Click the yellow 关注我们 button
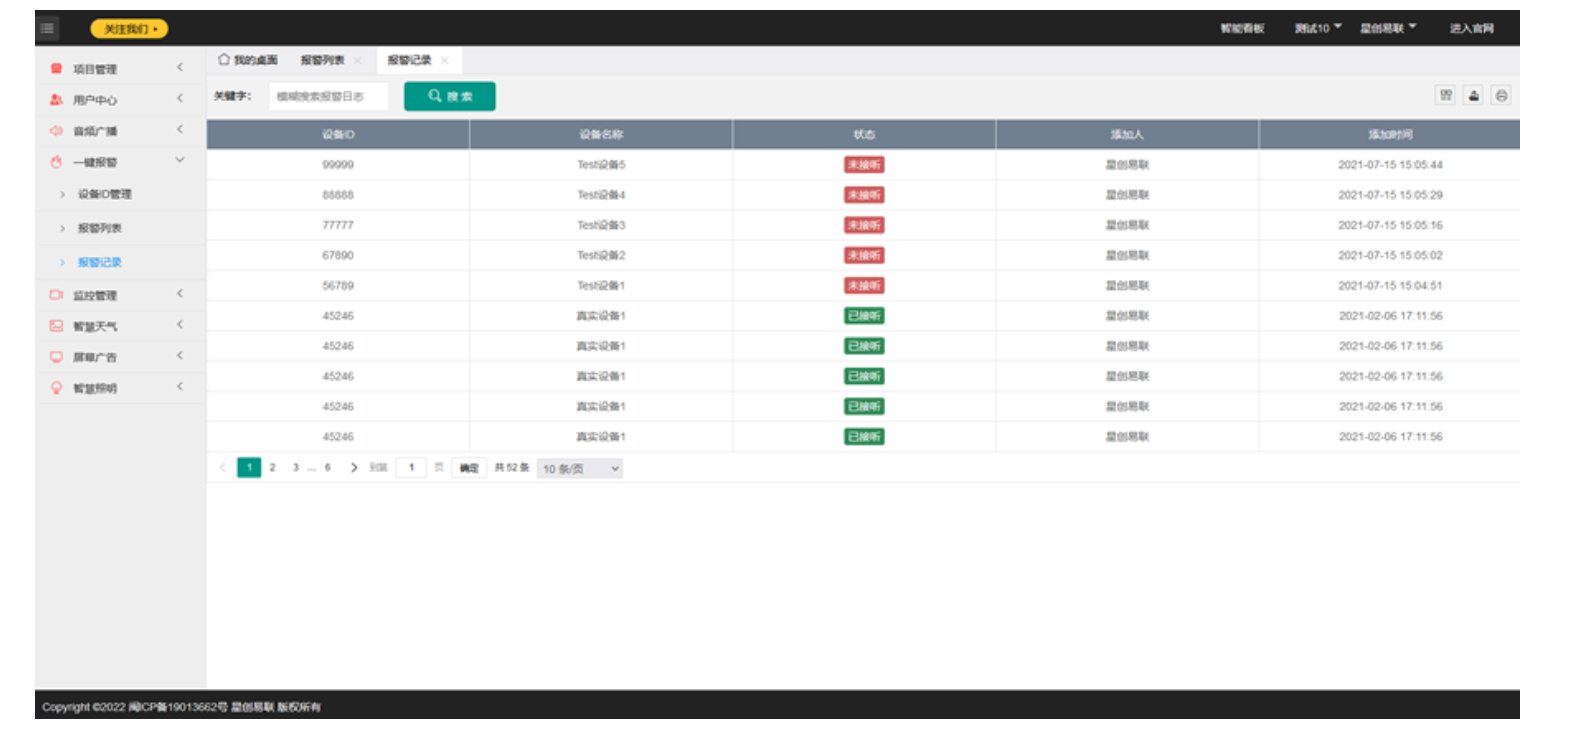The image size is (1584, 750). tap(129, 29)
